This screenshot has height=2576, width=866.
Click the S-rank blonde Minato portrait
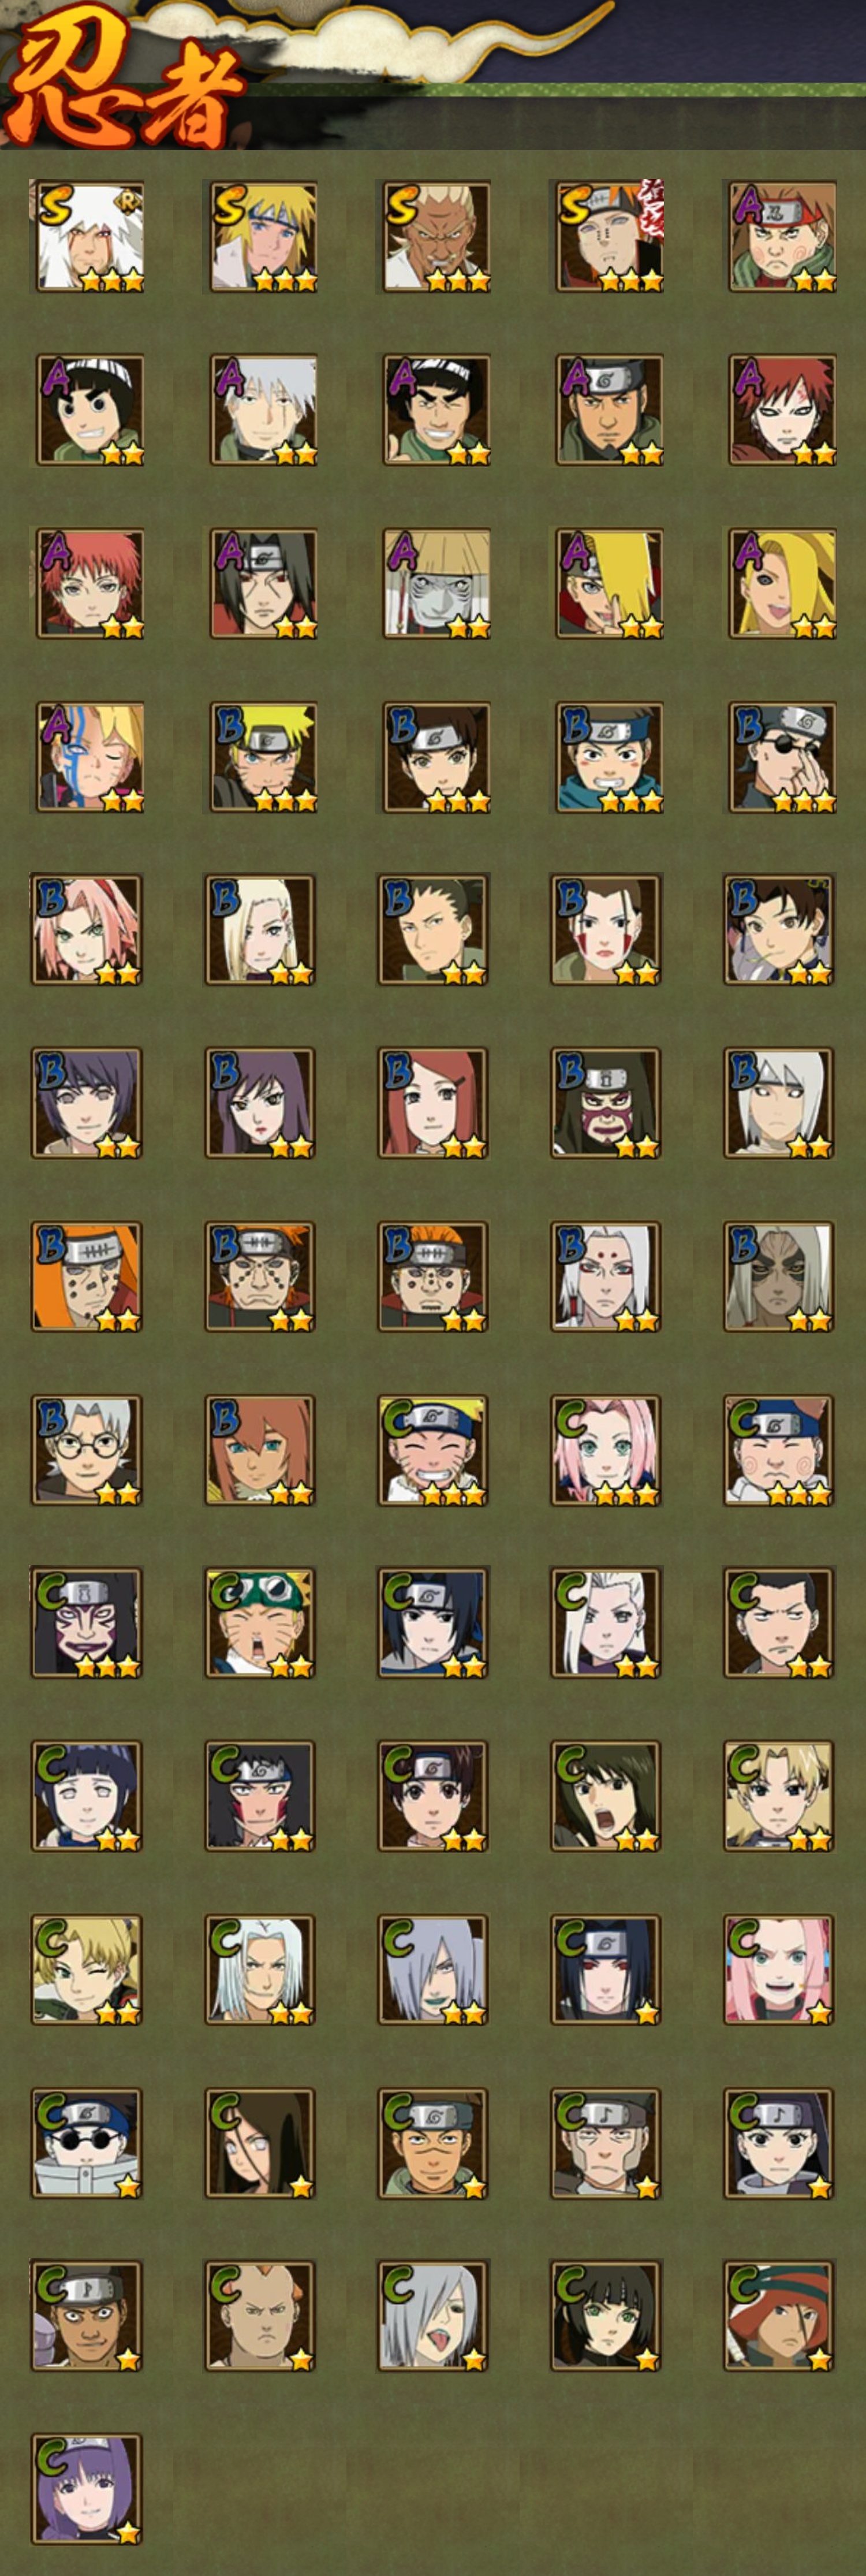262,236
